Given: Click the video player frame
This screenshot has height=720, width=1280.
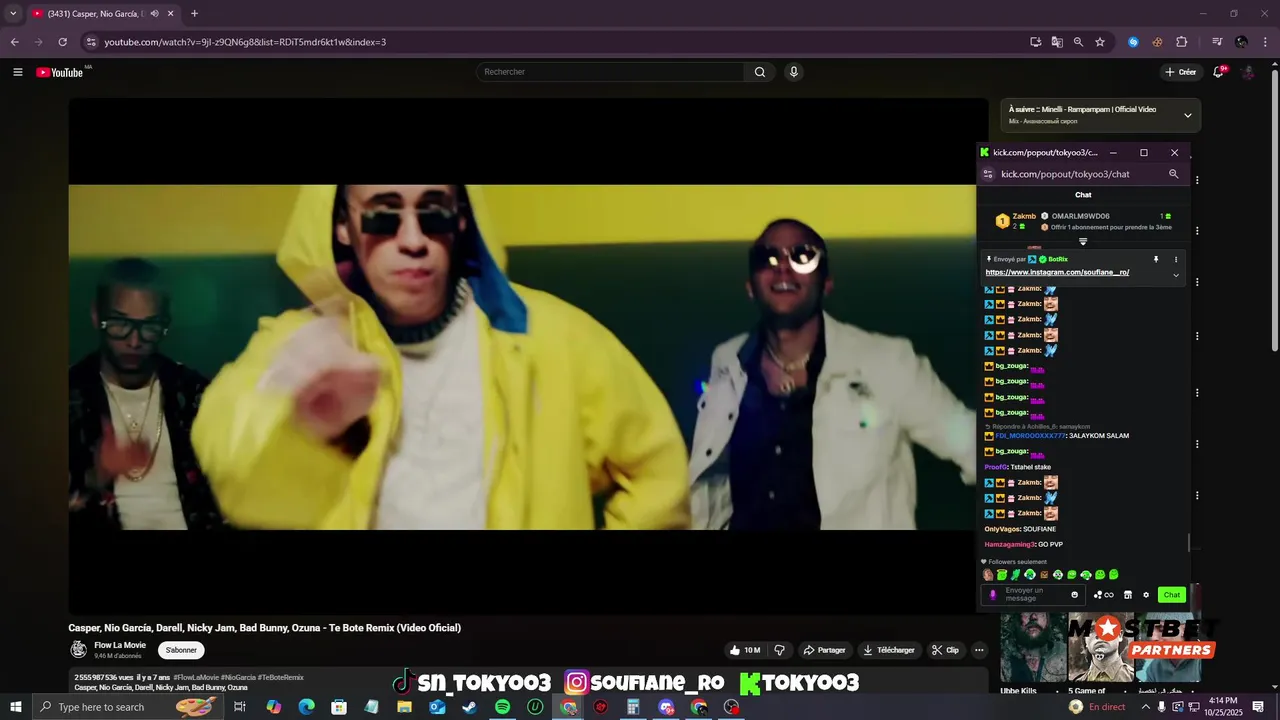Looking at the screenshot, I should pos(528,357).
